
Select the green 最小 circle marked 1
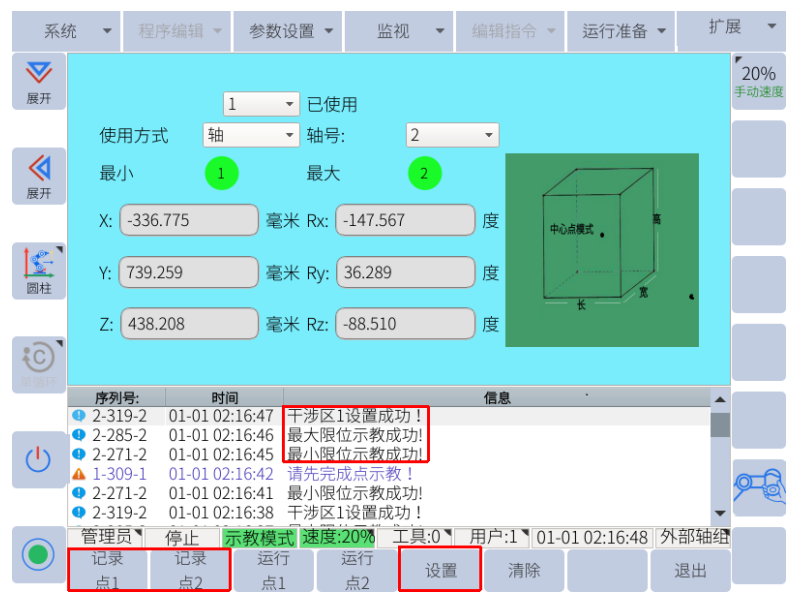(x=221, y=174)
